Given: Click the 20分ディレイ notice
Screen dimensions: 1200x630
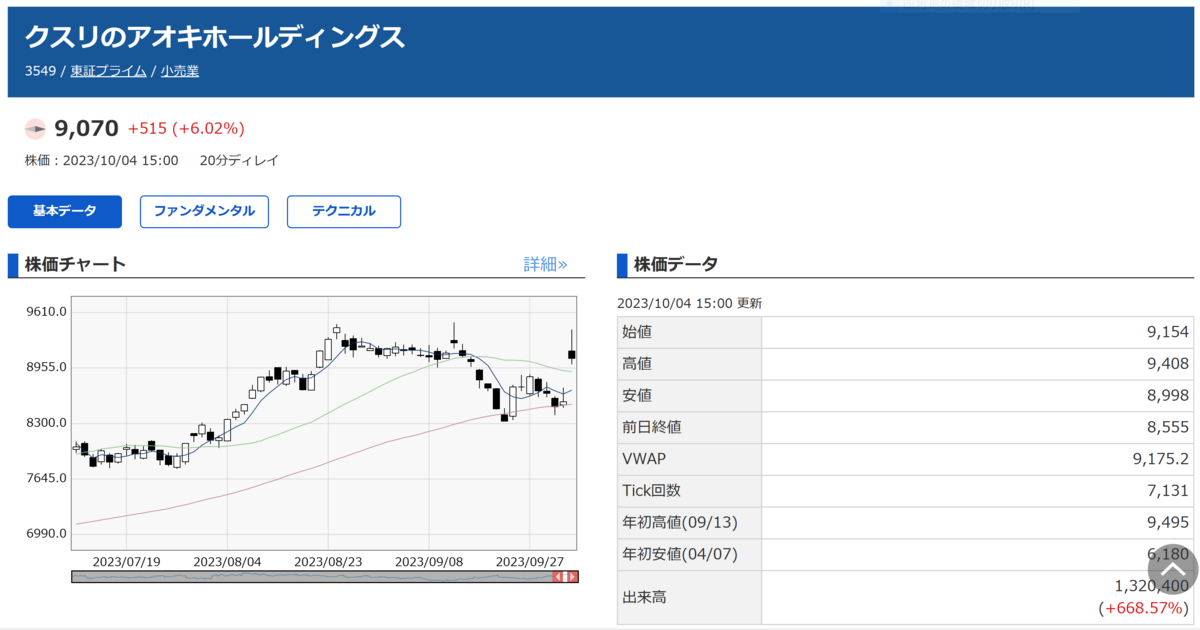Looking at the screenshot, I should click(239, 160).
